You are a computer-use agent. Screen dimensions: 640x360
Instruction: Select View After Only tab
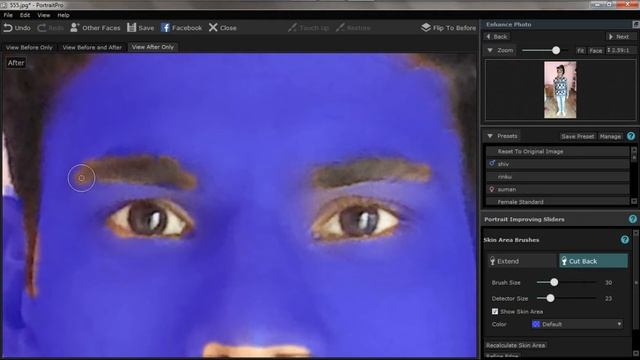point(153,47)
